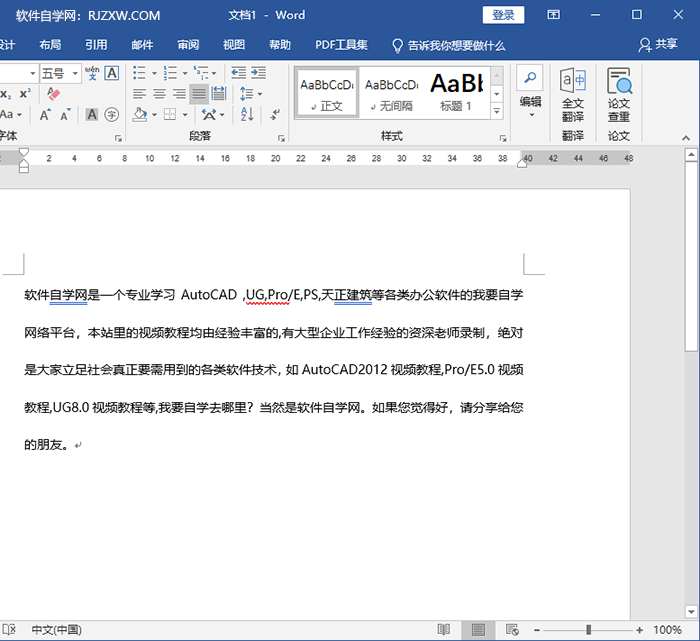
Task: Toggle show paragraph marks
Action: point(275,115)
